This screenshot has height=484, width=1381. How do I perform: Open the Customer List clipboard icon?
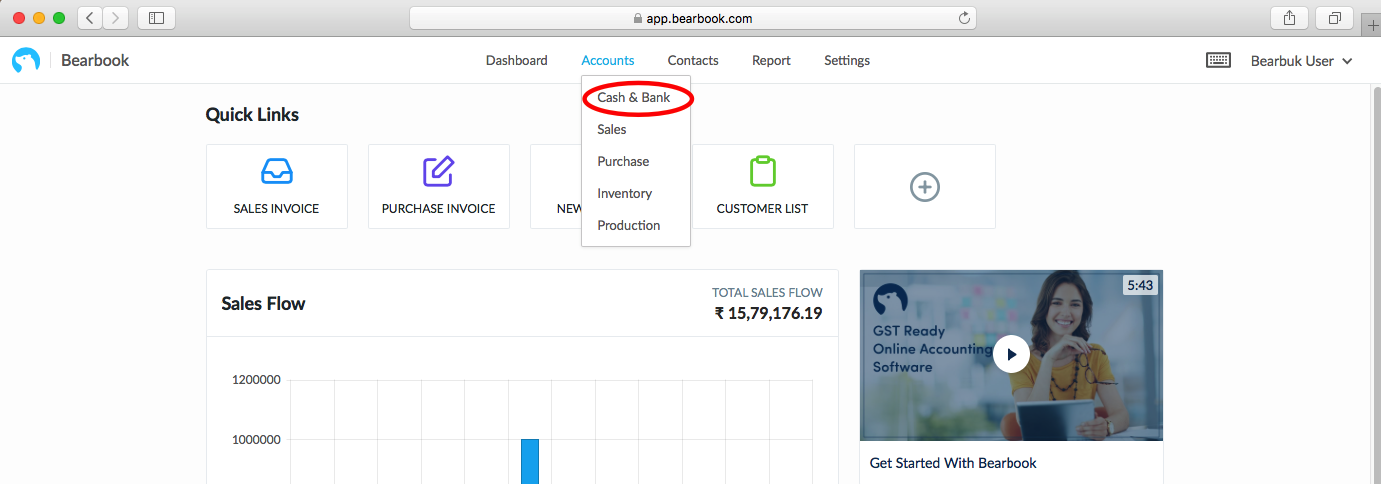(763, 171)
